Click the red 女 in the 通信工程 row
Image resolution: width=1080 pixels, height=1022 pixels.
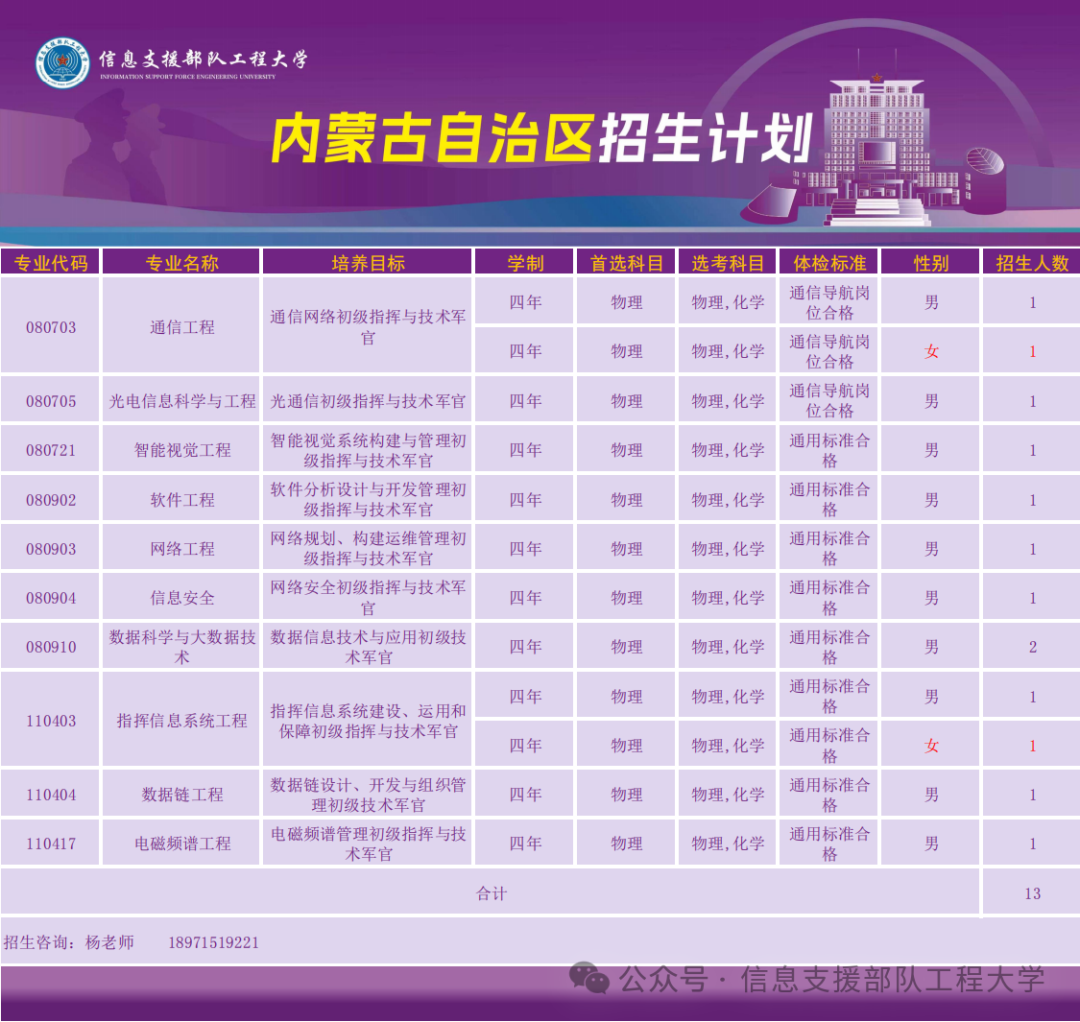[x=931, y=351]
